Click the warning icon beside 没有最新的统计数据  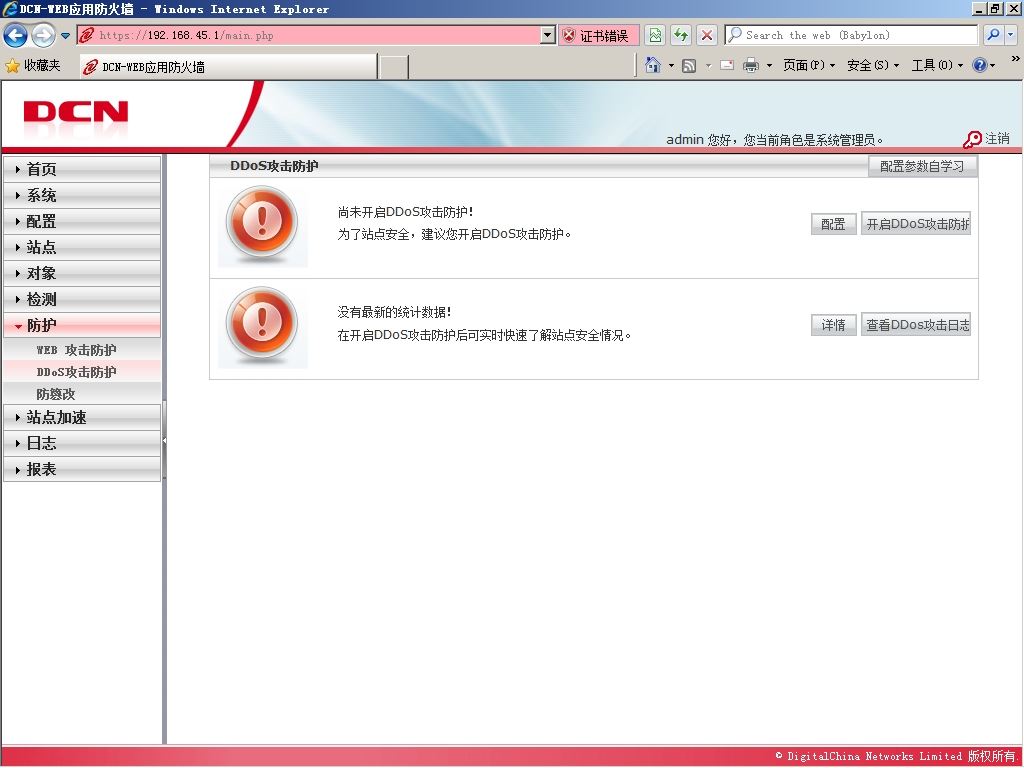tap(263, 326)
